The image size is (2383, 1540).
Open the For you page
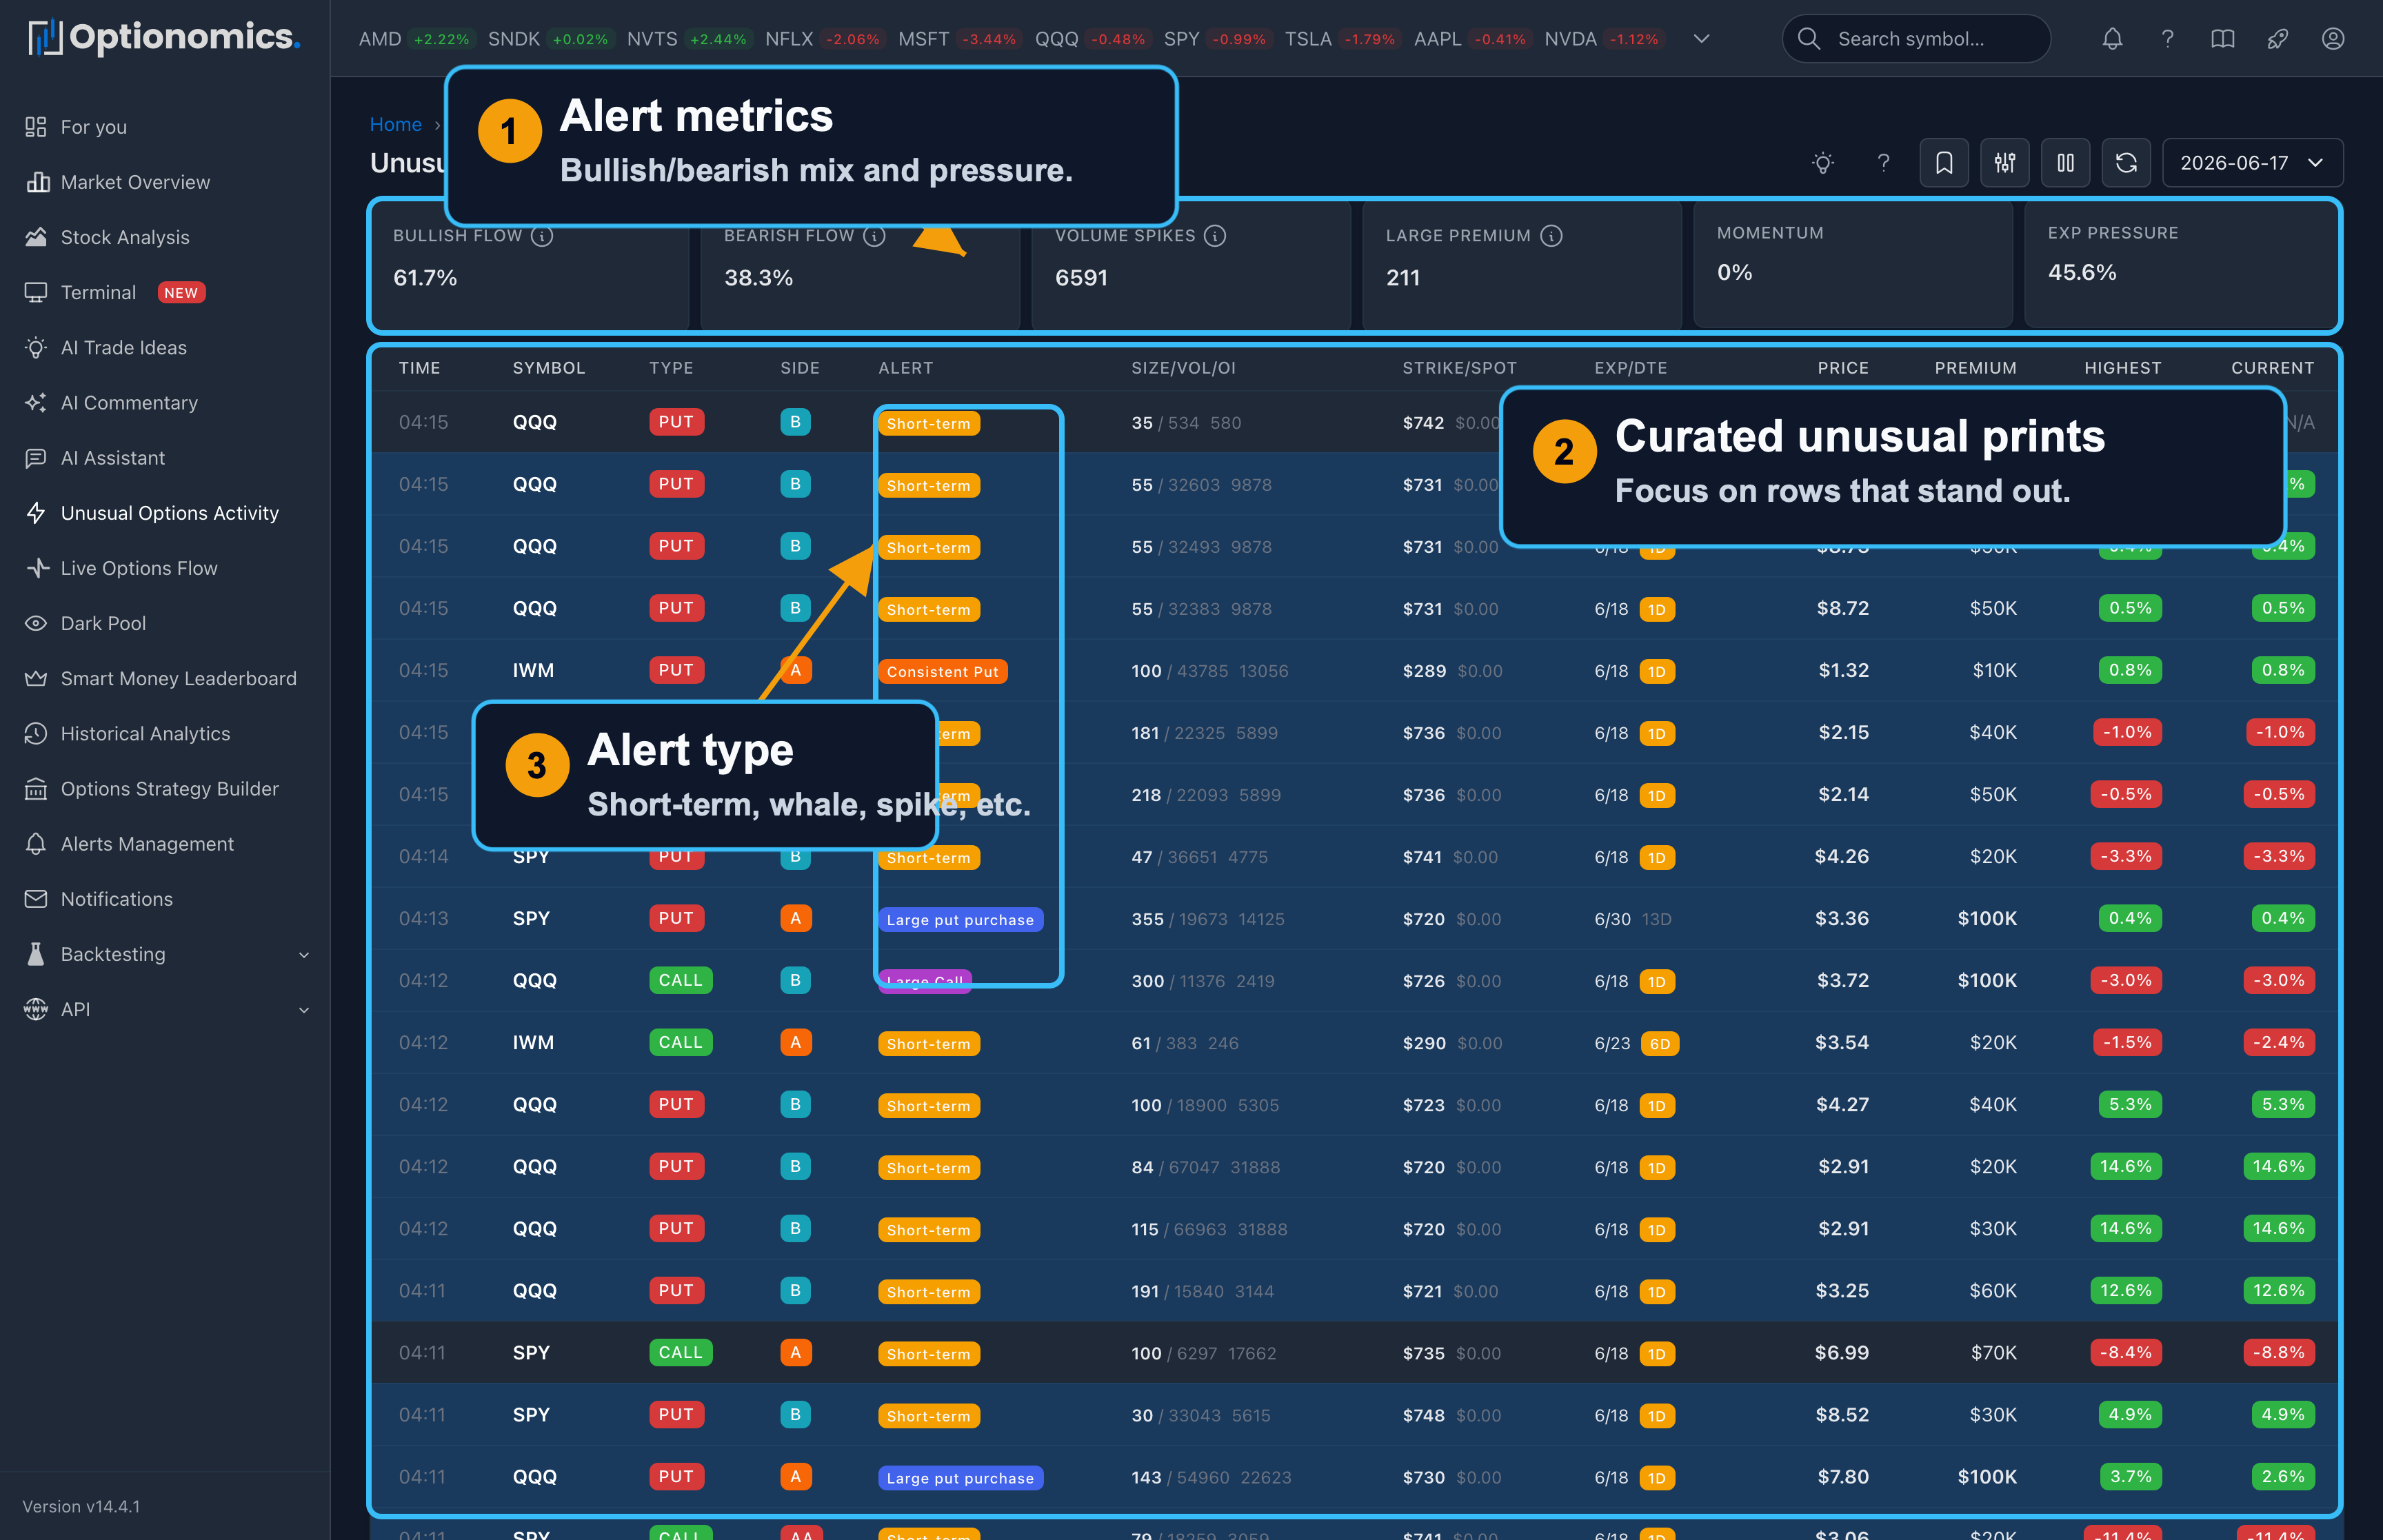point(93,127)
